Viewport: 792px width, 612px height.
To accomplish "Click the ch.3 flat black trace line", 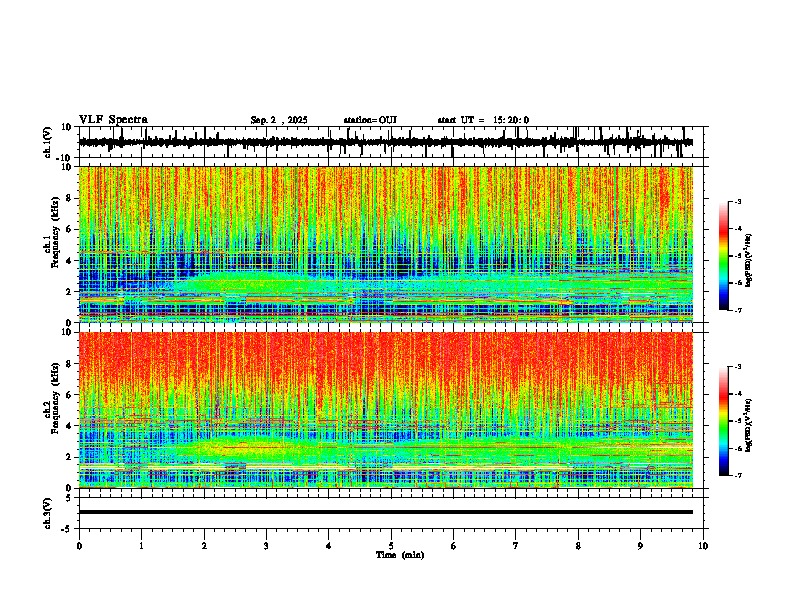I will tap(385, 512).
